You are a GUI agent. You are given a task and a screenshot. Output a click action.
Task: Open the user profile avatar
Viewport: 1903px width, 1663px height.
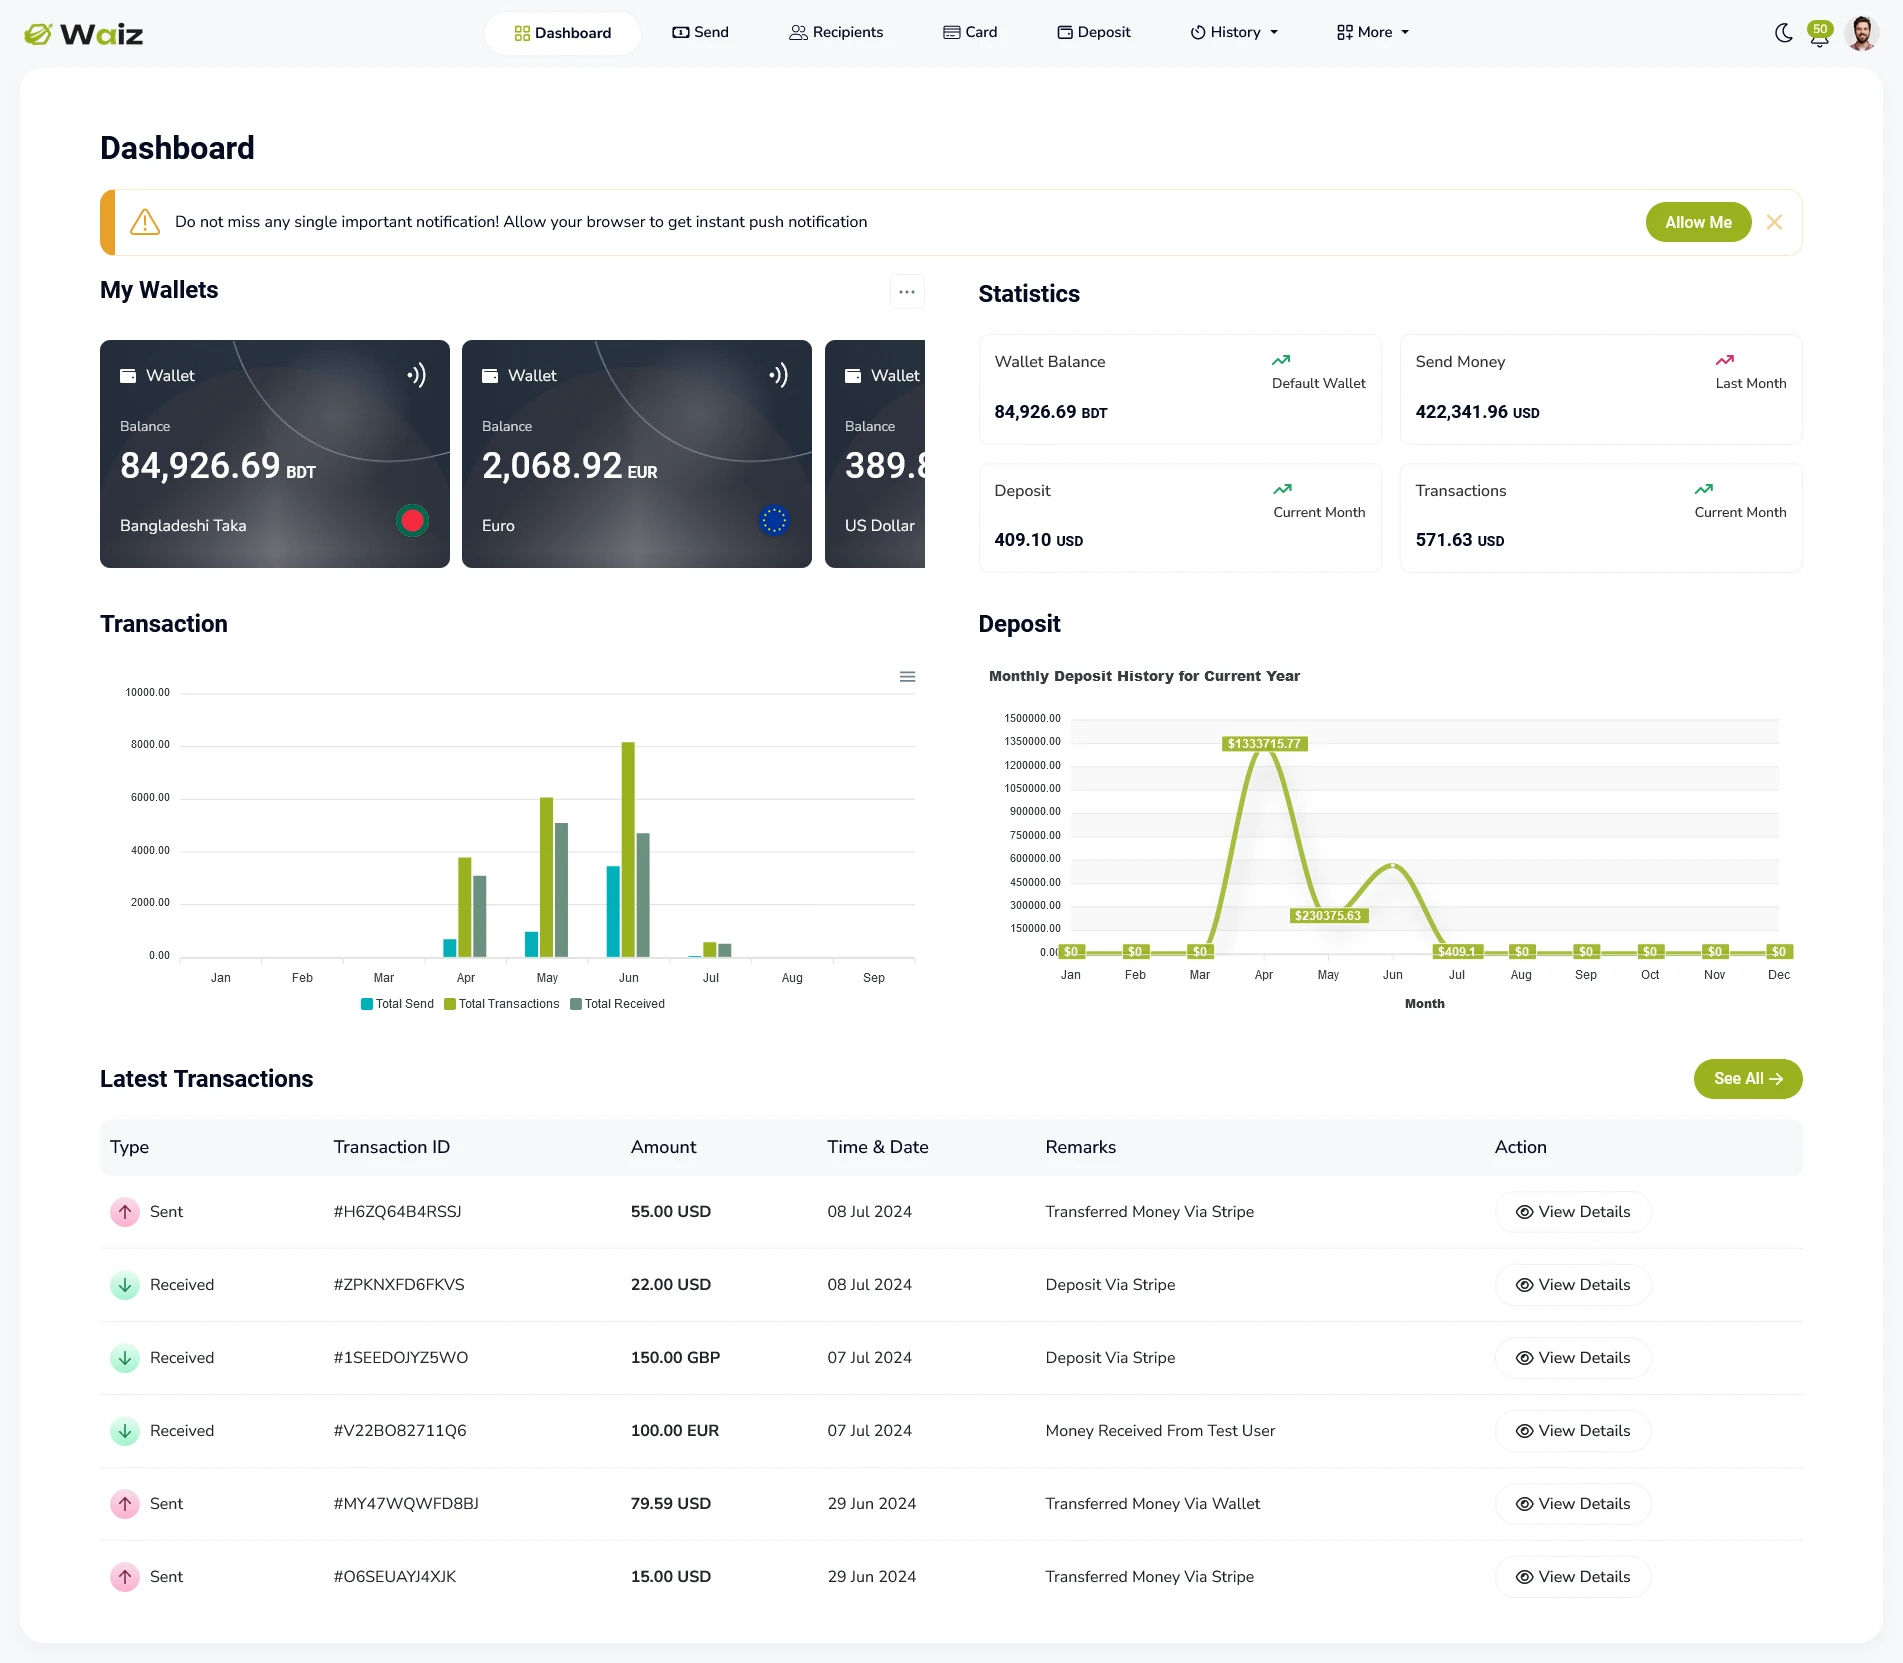tap(1861, 33)
